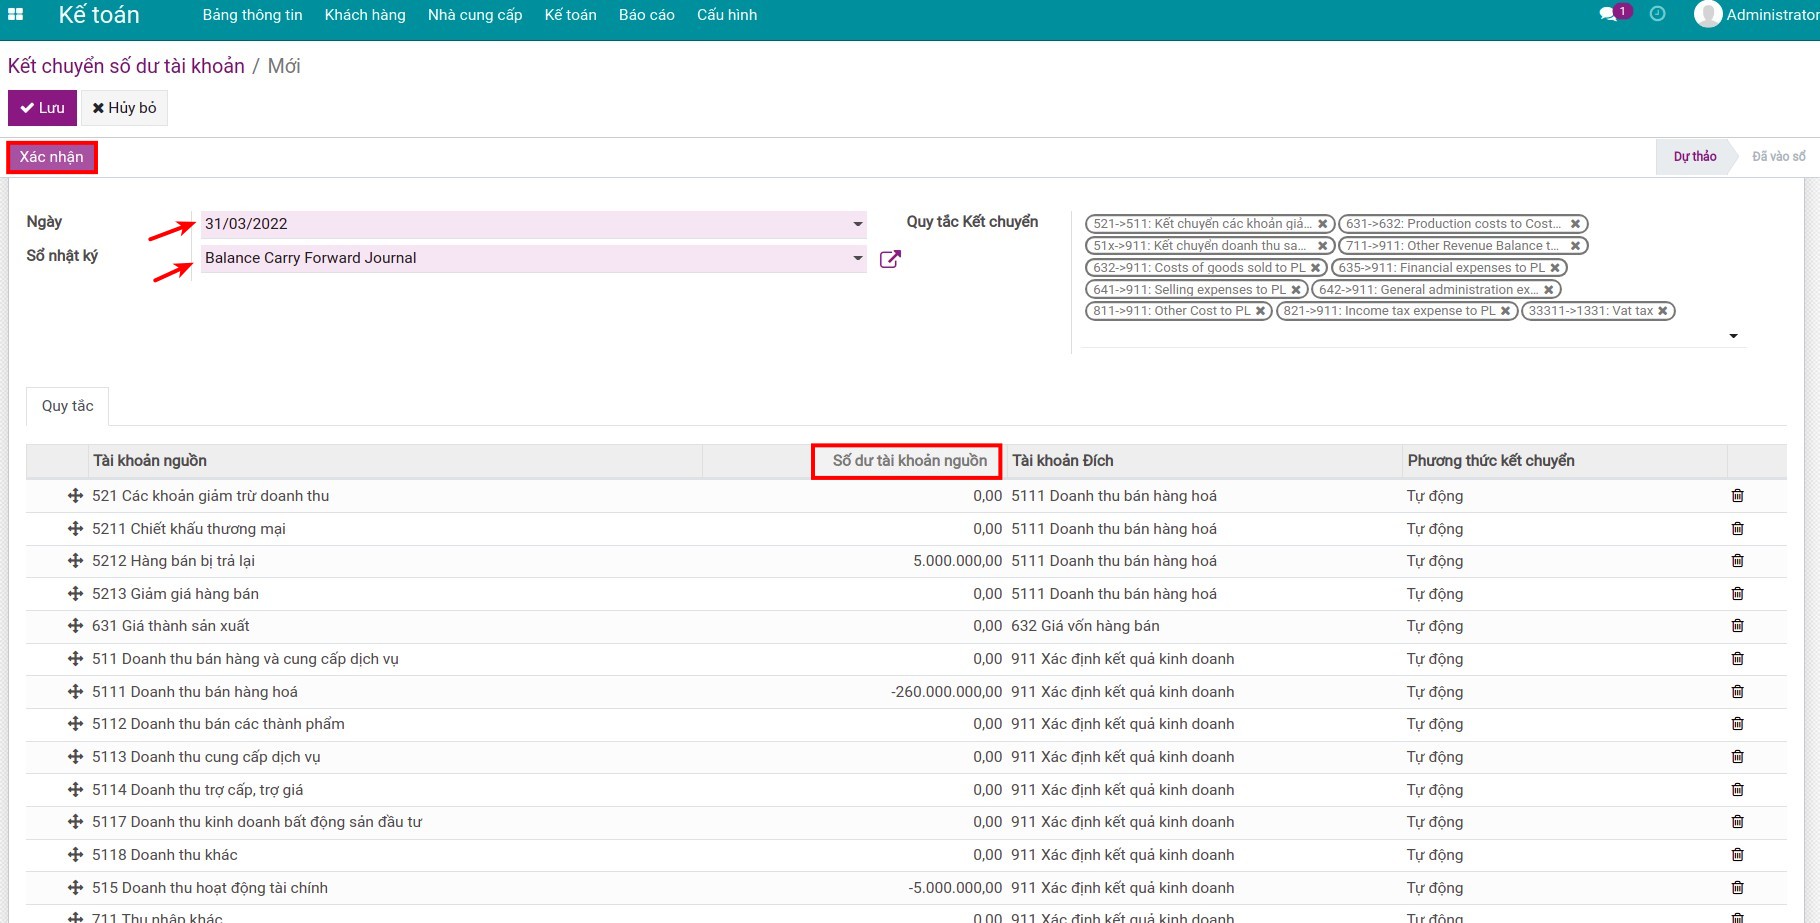Expand the Quy tắc Kết chuyển dropdown arrow
Image resolution: width=1820 pixels, height=923 pixels.
coord(1733,336)
